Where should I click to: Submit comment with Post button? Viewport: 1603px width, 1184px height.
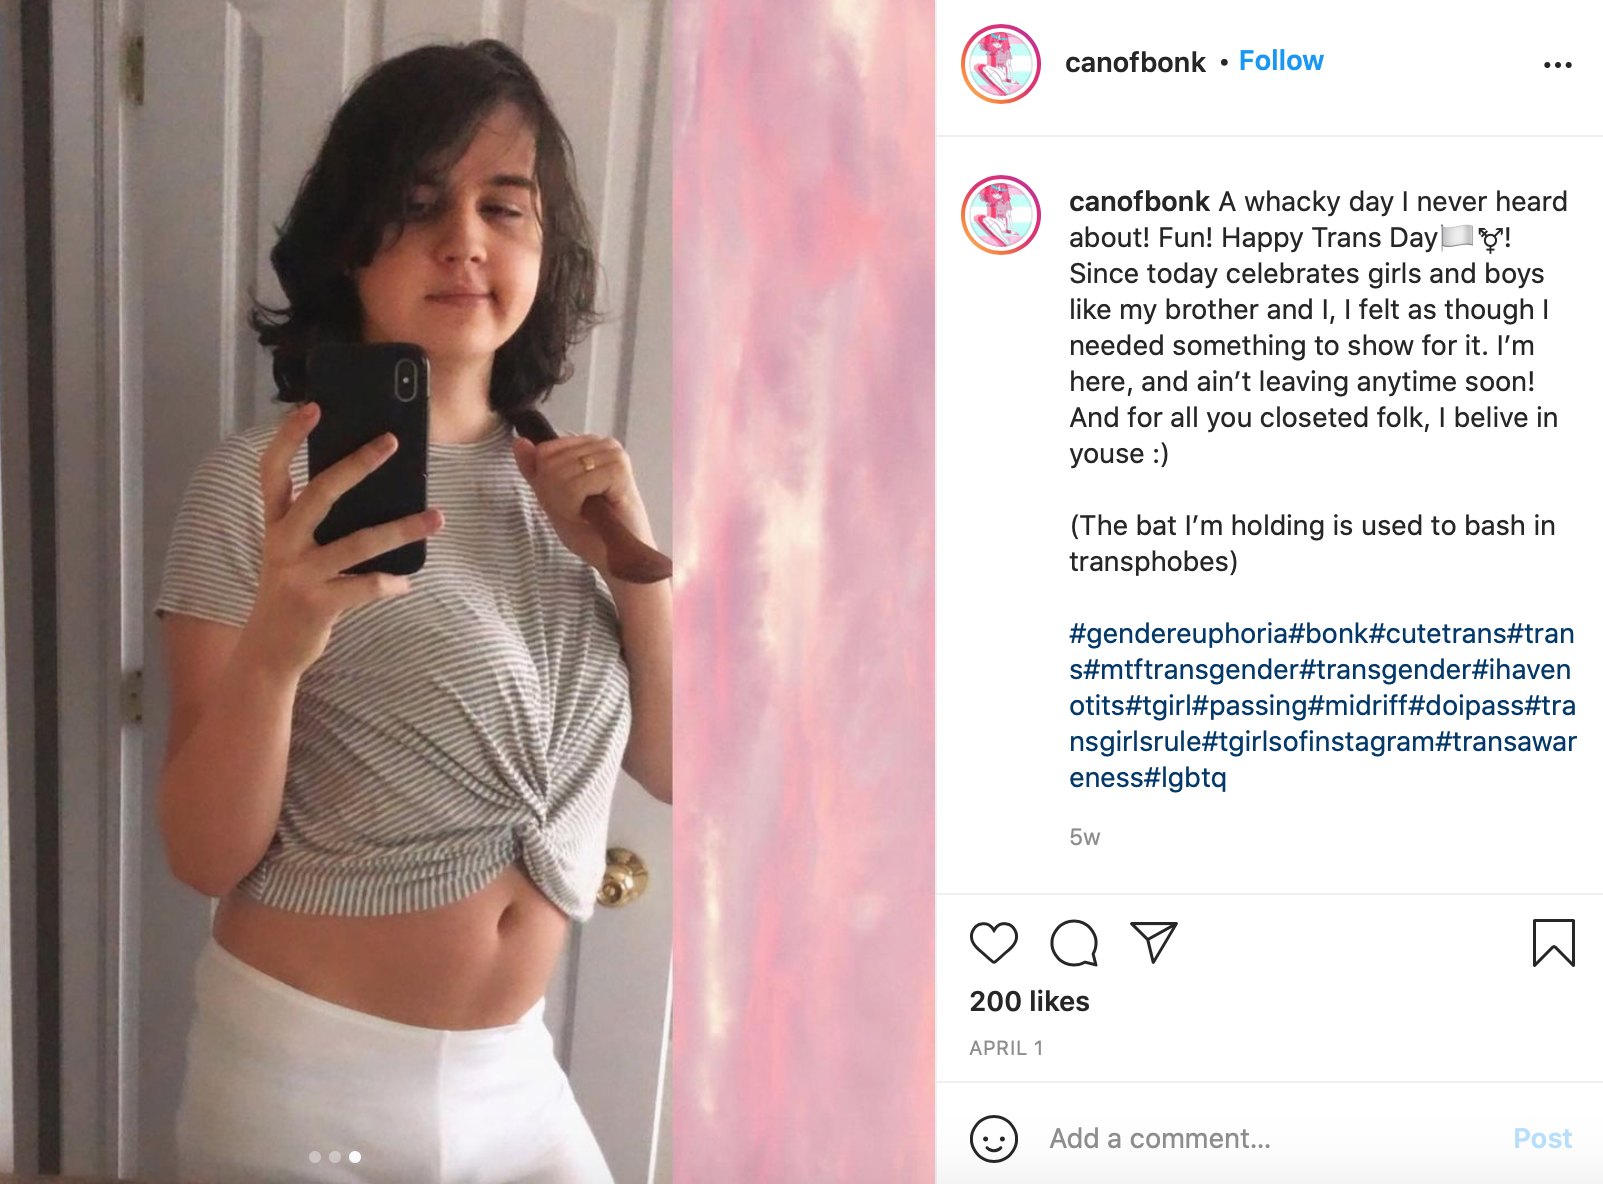click(1542, 1138)
